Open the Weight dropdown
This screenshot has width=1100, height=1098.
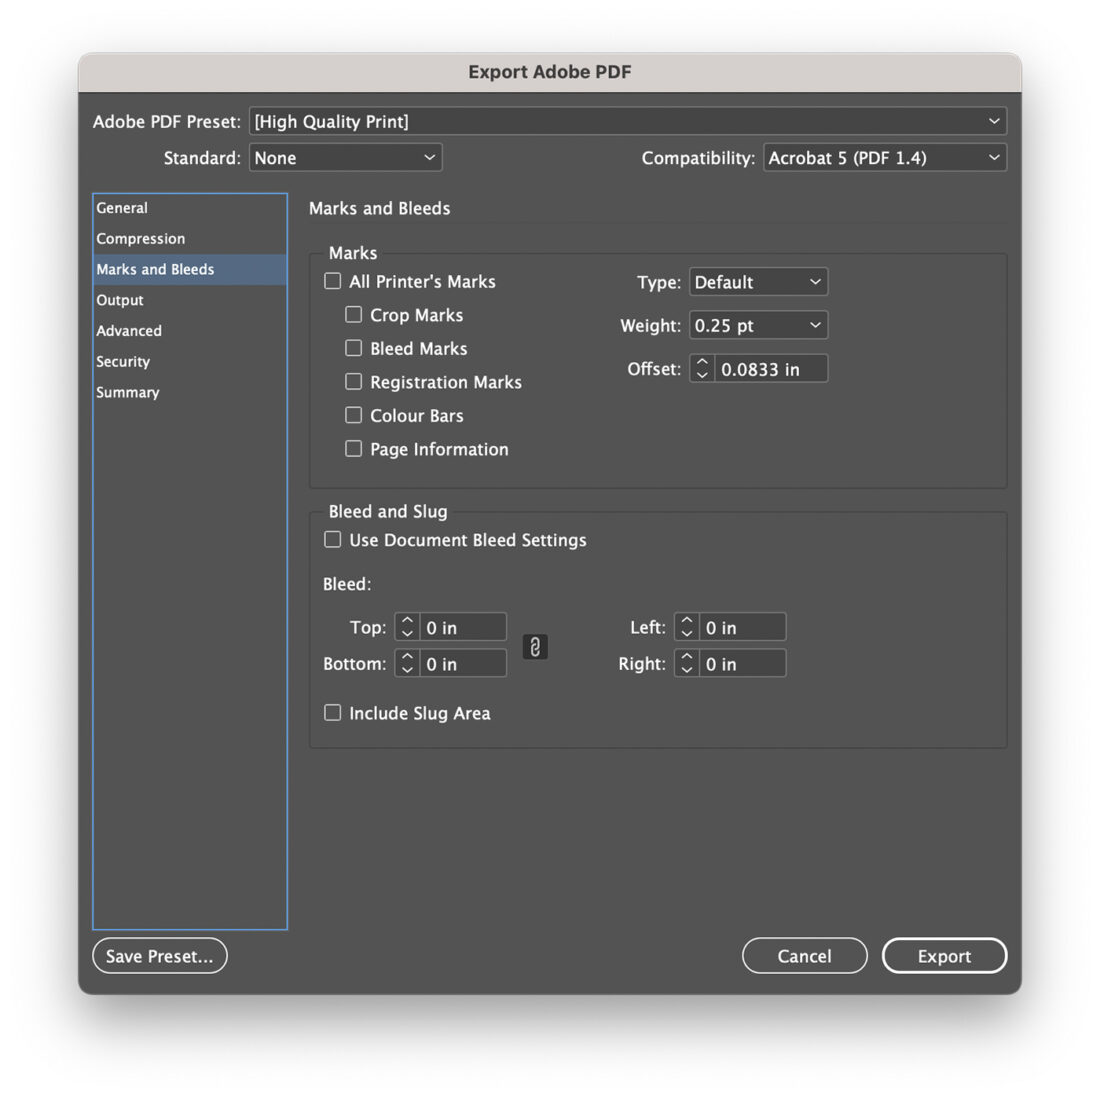click(757, 325)
